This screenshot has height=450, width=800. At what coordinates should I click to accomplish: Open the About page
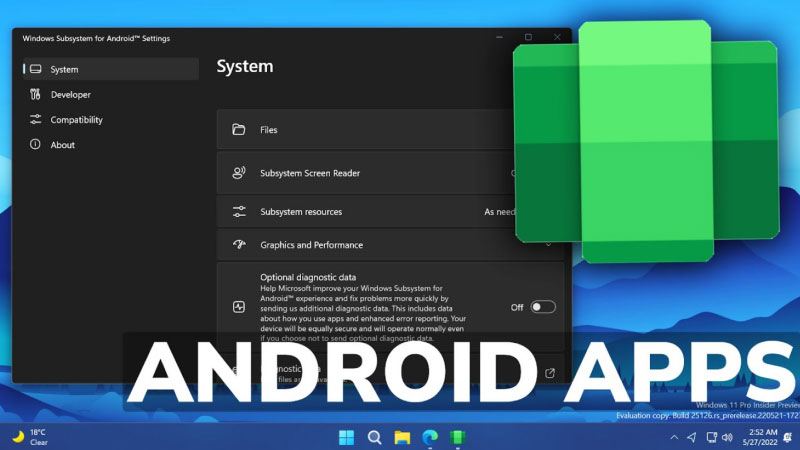pyautogui.click(x=111, y=145)
